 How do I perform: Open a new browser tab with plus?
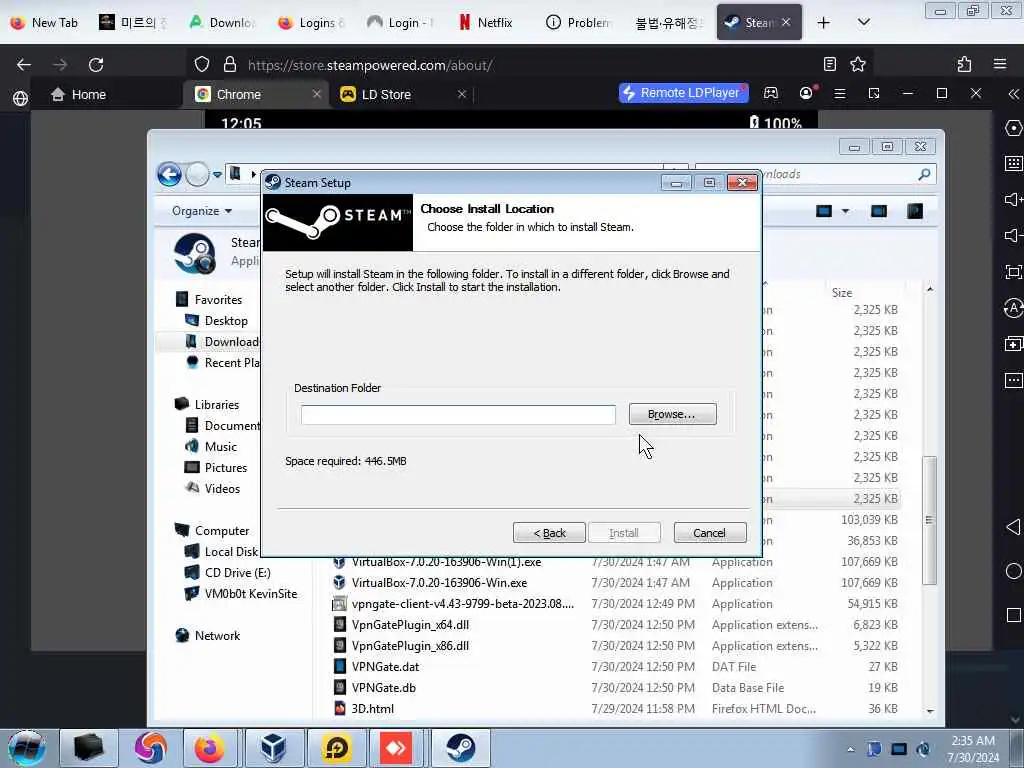coord(823,23)
